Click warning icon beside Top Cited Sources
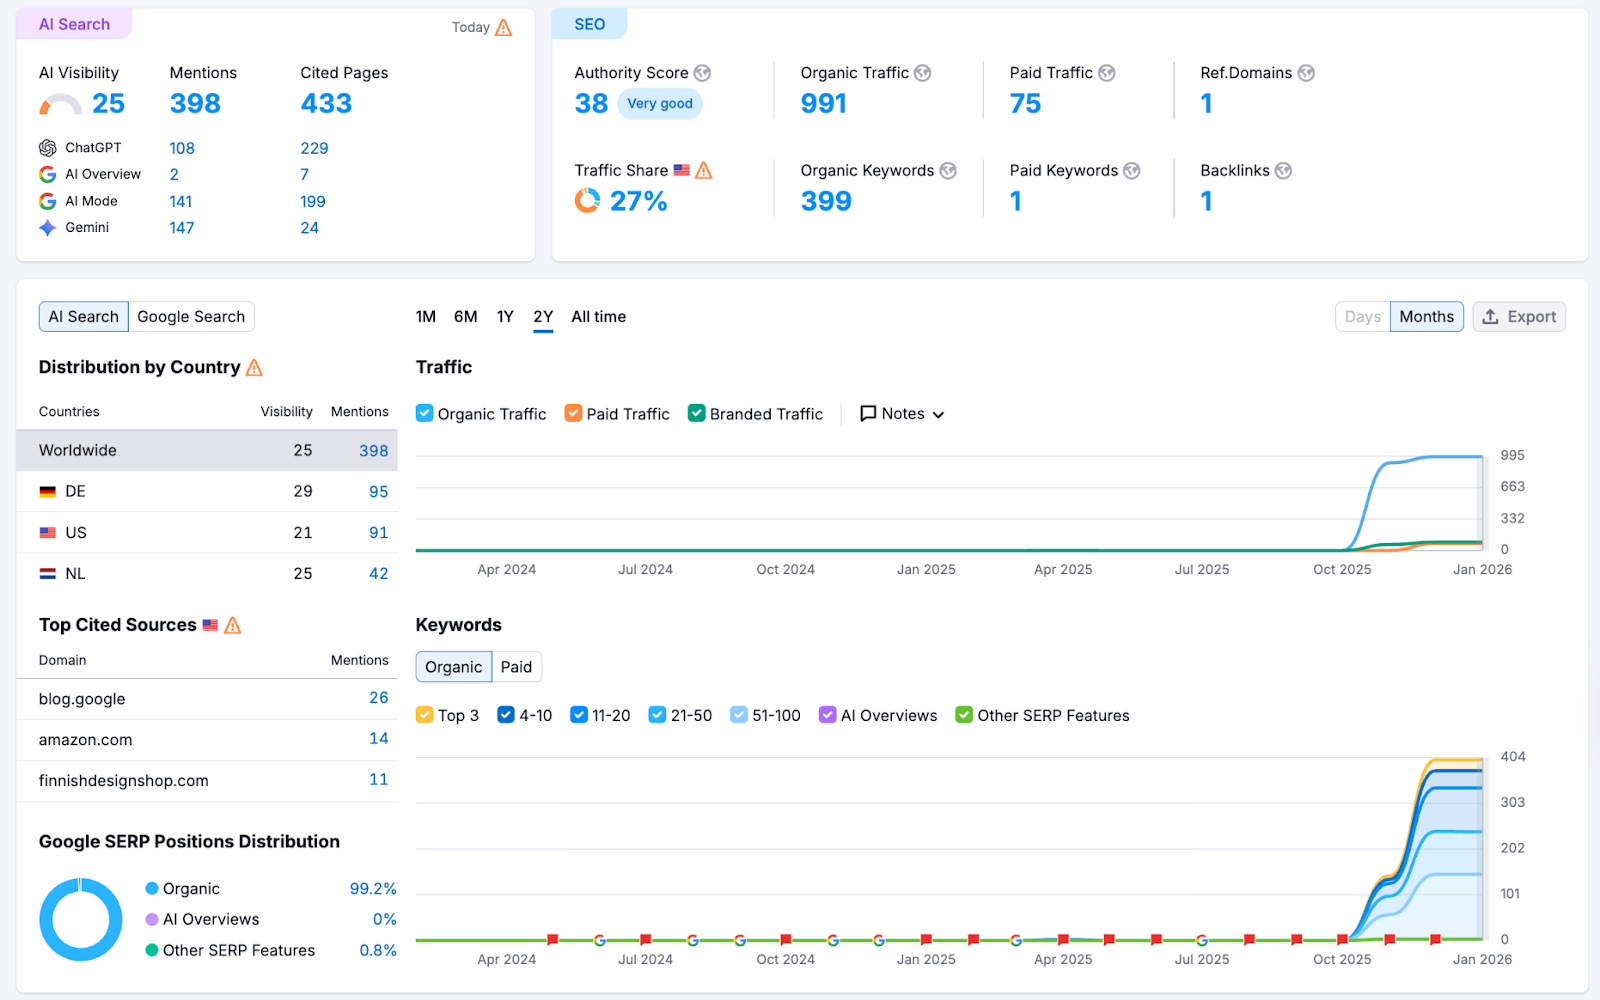 [232, 625]
